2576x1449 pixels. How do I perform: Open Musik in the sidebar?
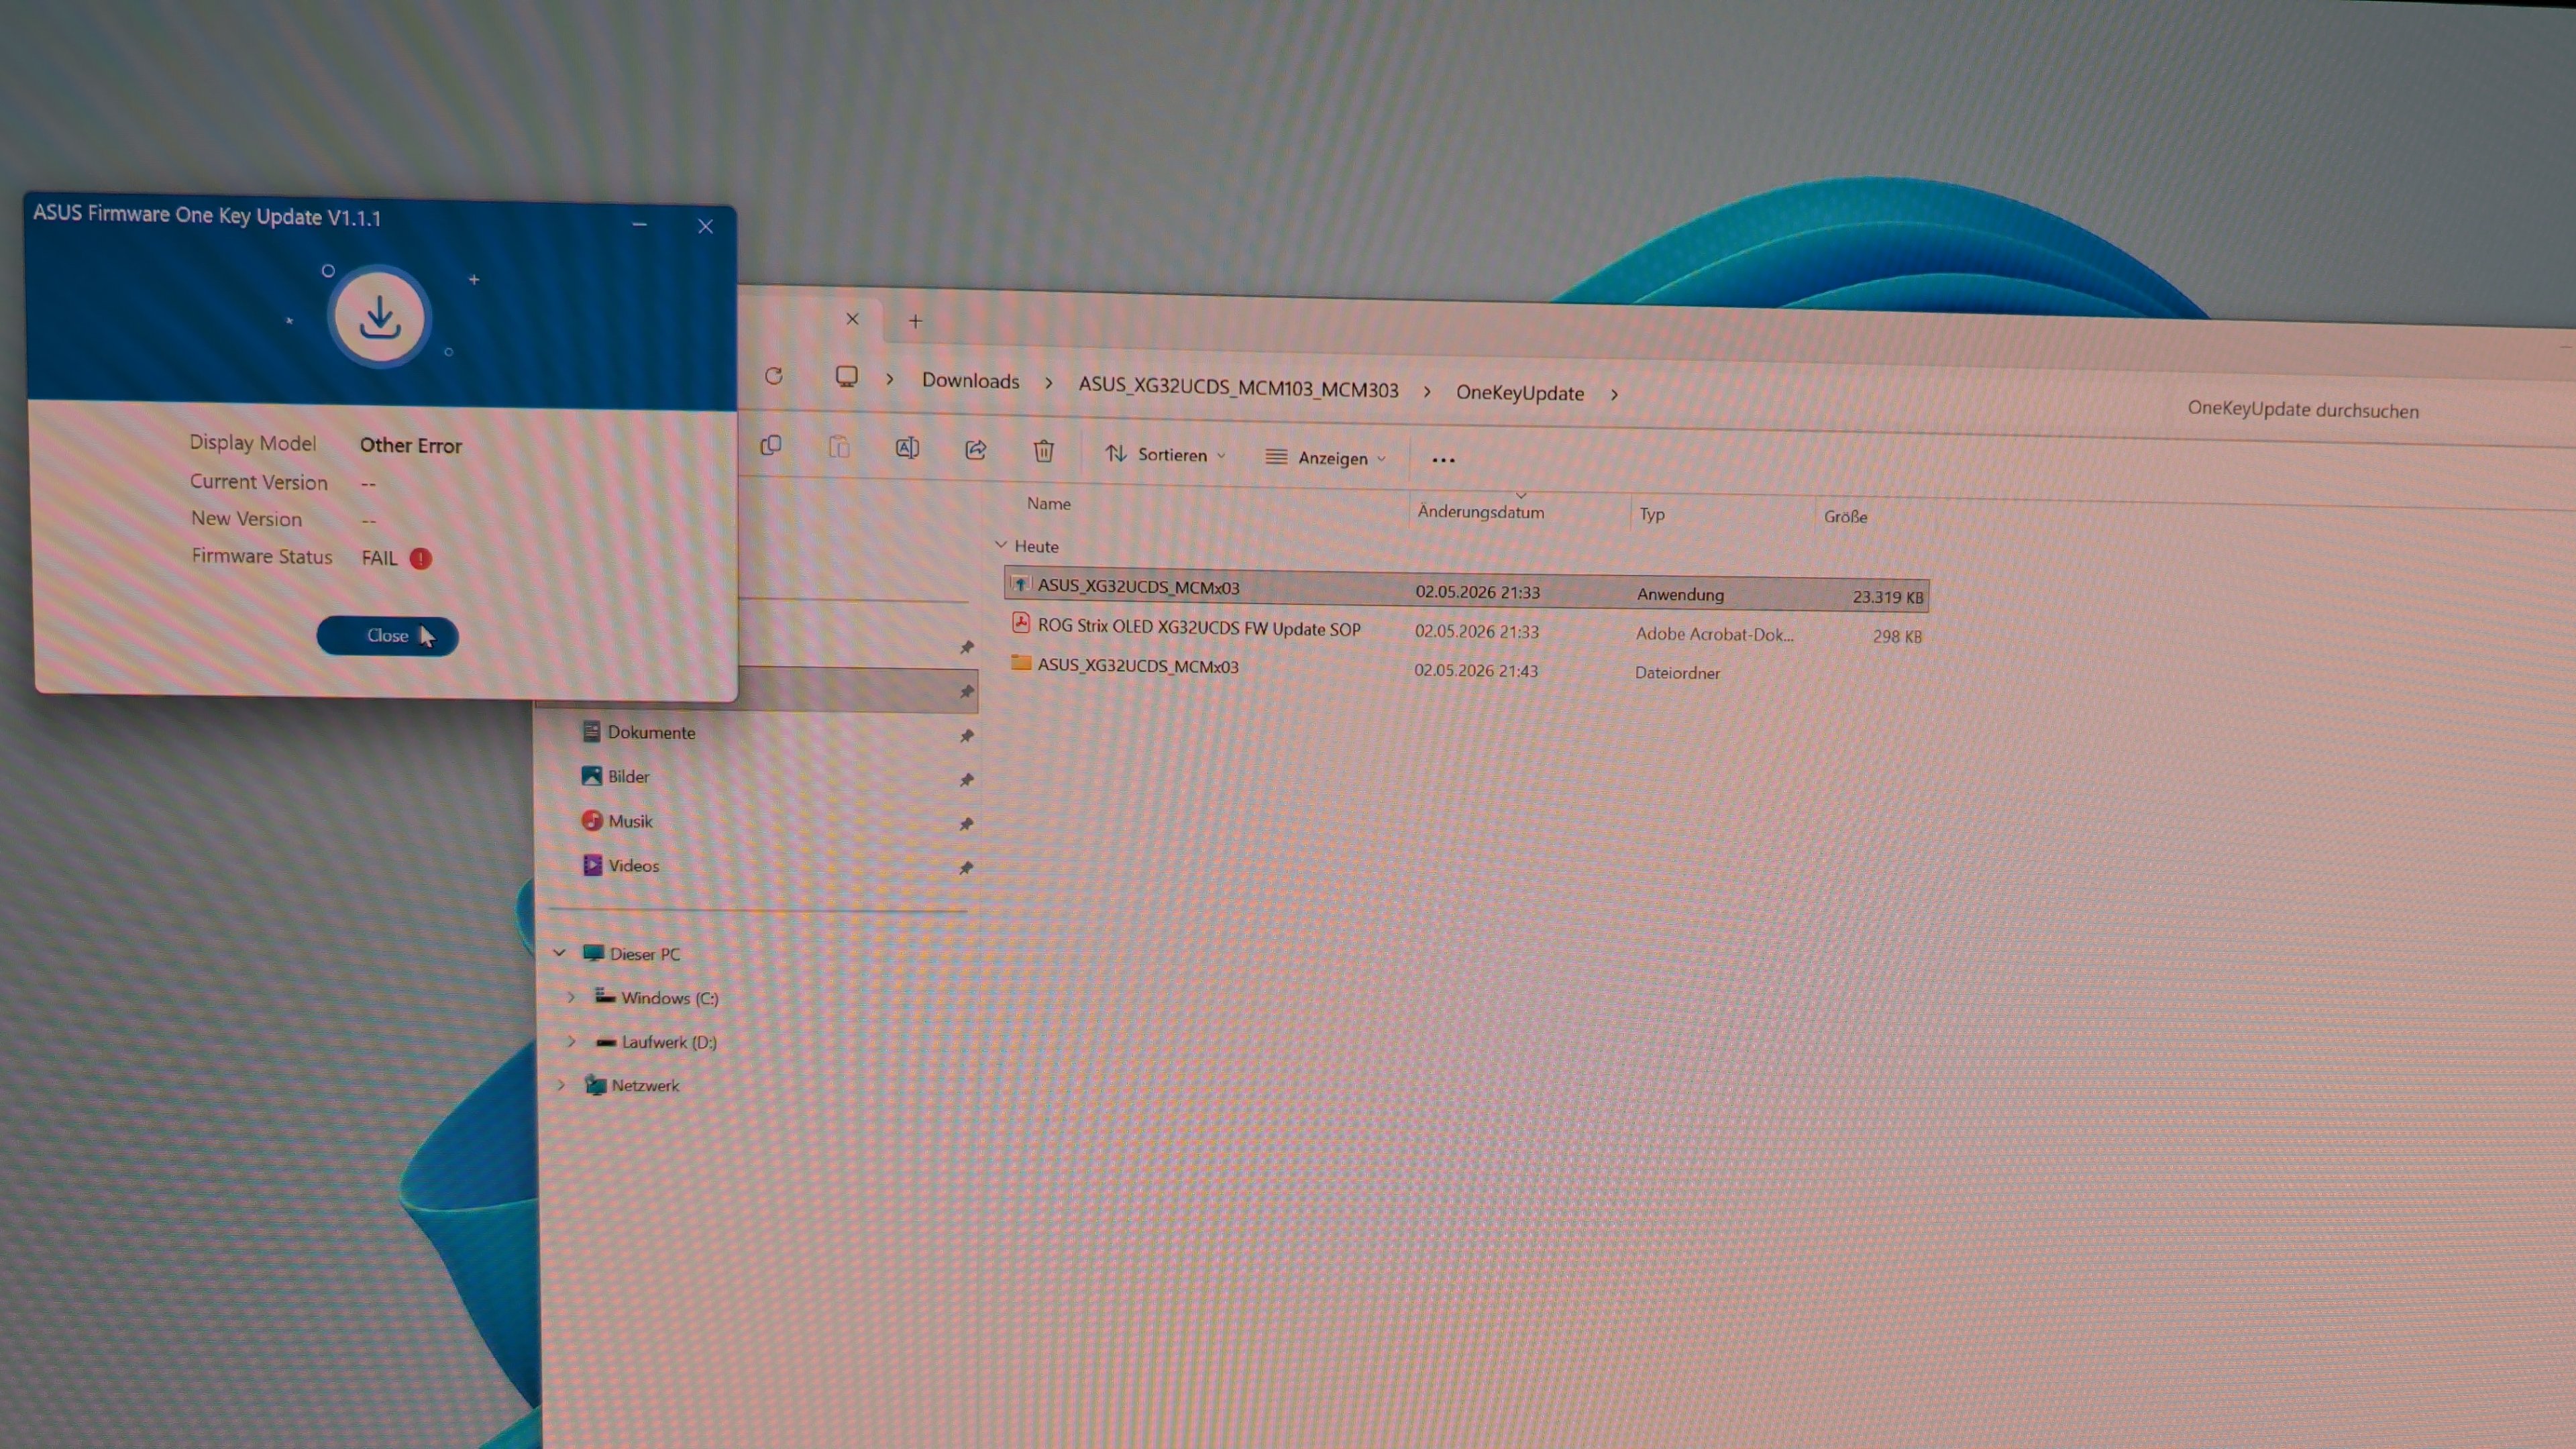tap(630, 822)
